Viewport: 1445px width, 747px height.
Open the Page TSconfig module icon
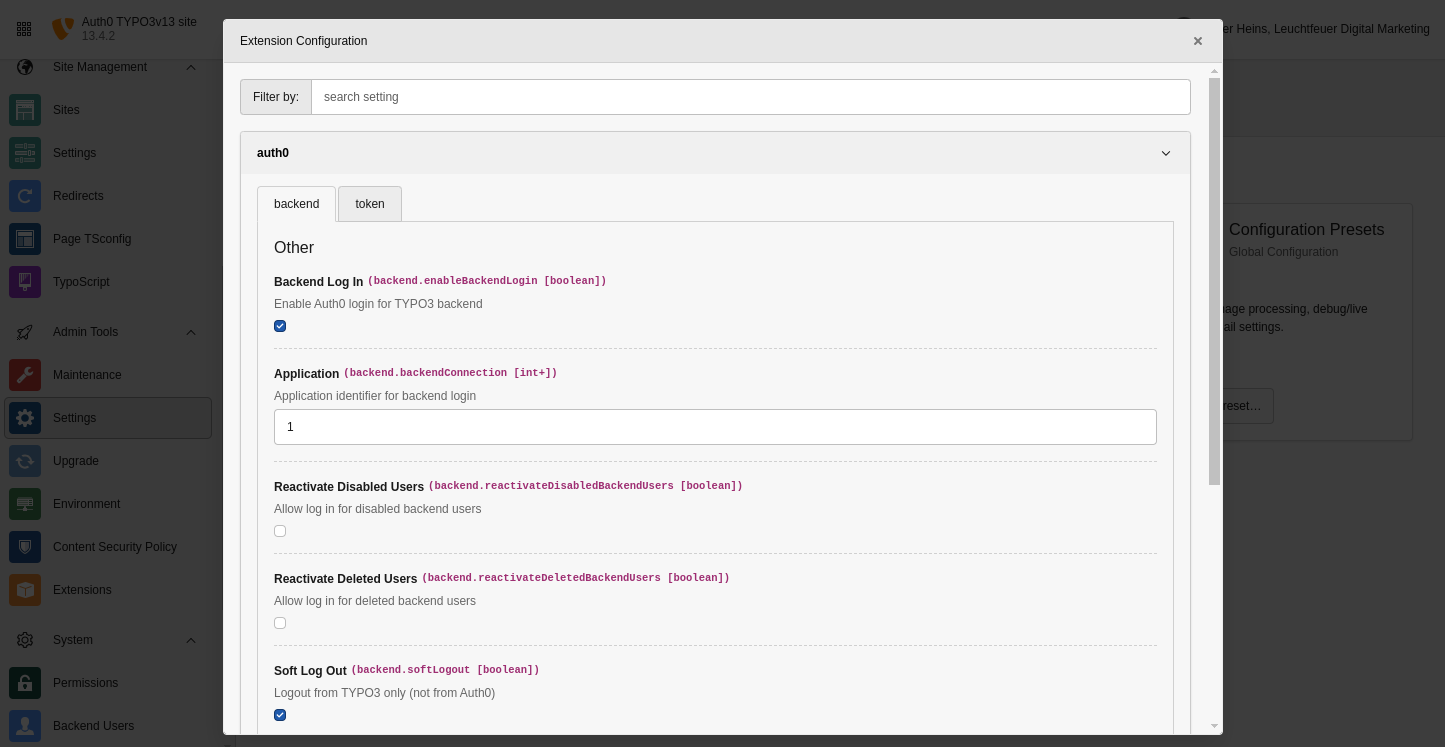pos(25,239)
